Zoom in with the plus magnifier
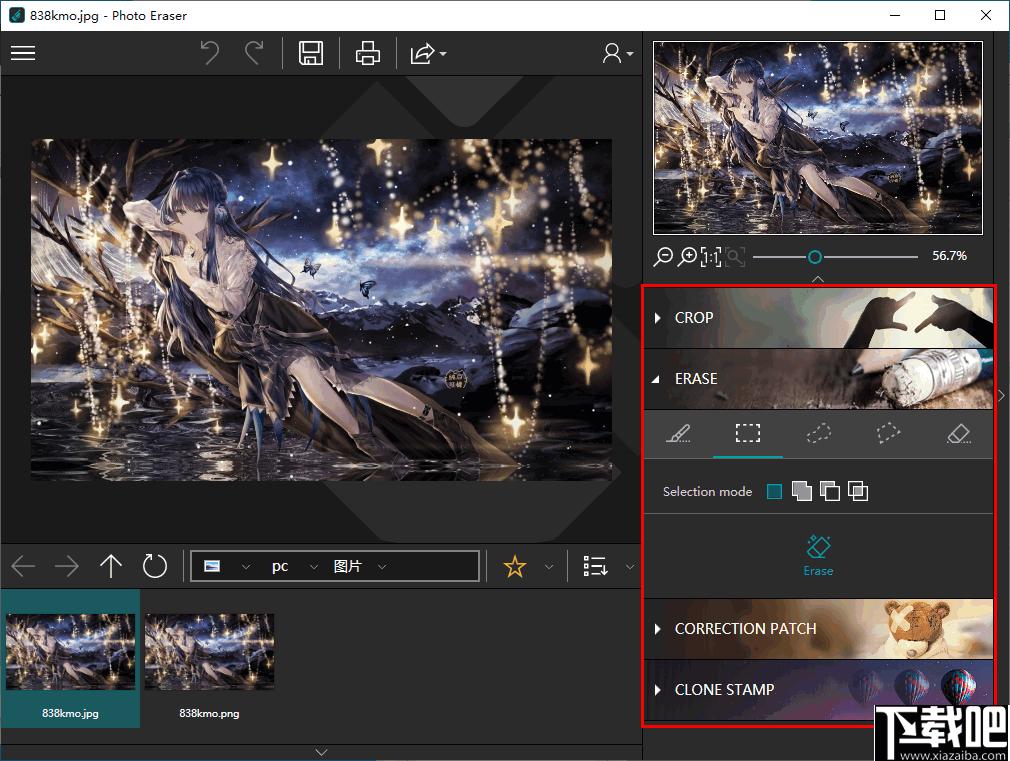The image size is (1010, 761). [x=688, y=256]
